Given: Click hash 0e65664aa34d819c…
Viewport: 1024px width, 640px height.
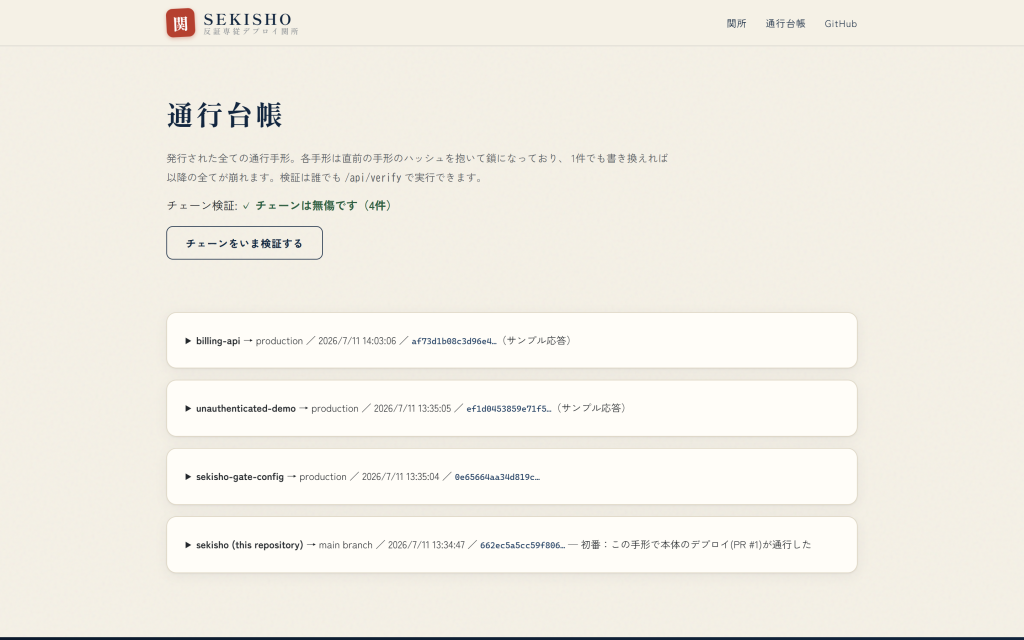Looking at the screenshot, I should click(x=497, y=477).
